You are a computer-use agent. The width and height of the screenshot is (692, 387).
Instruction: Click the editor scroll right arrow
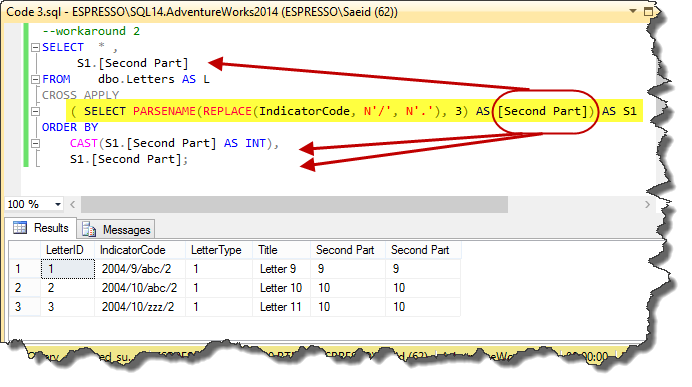tap(647, 204)
